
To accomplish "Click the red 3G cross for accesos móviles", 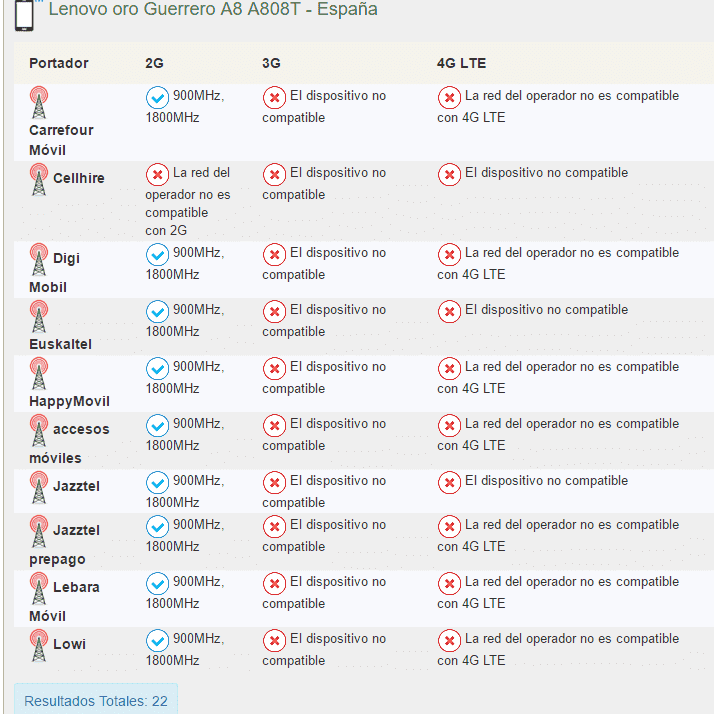I will click(x=274, y=425).
